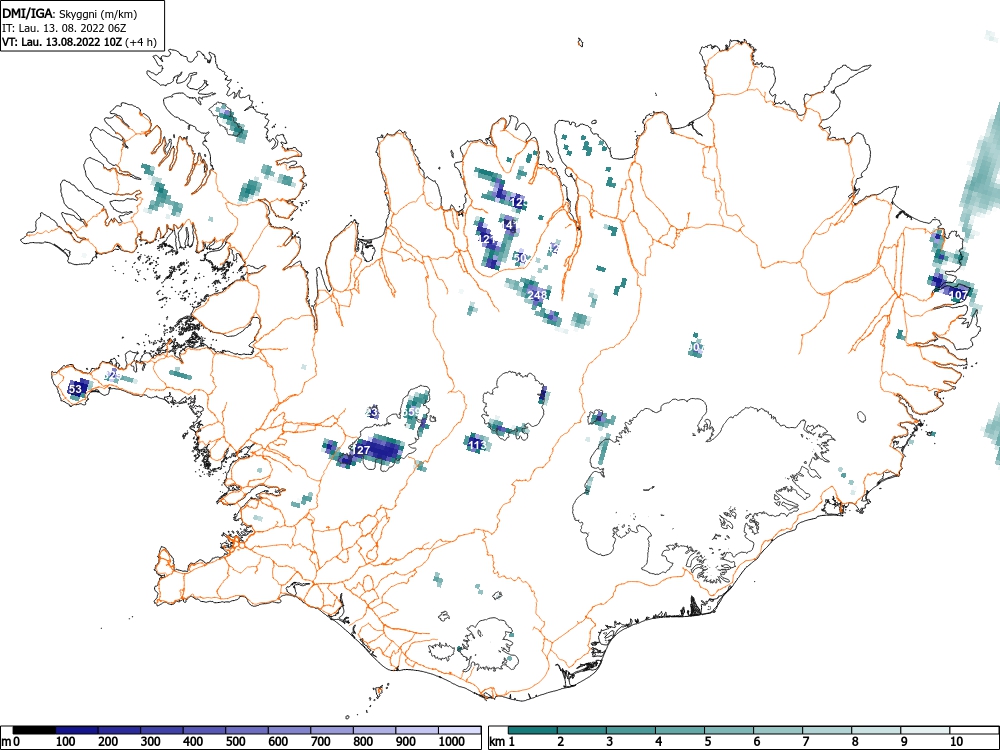Click the '400' label on the metre scale
The width and height of the screenshot is (1000, 750).
(x=193, y=742)
